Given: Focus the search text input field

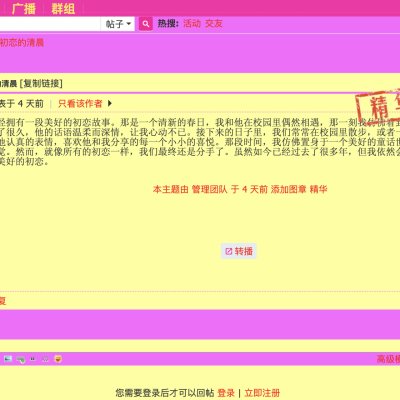Looking at the screenshot, I should pyautogui.click(x=50, y=24).
